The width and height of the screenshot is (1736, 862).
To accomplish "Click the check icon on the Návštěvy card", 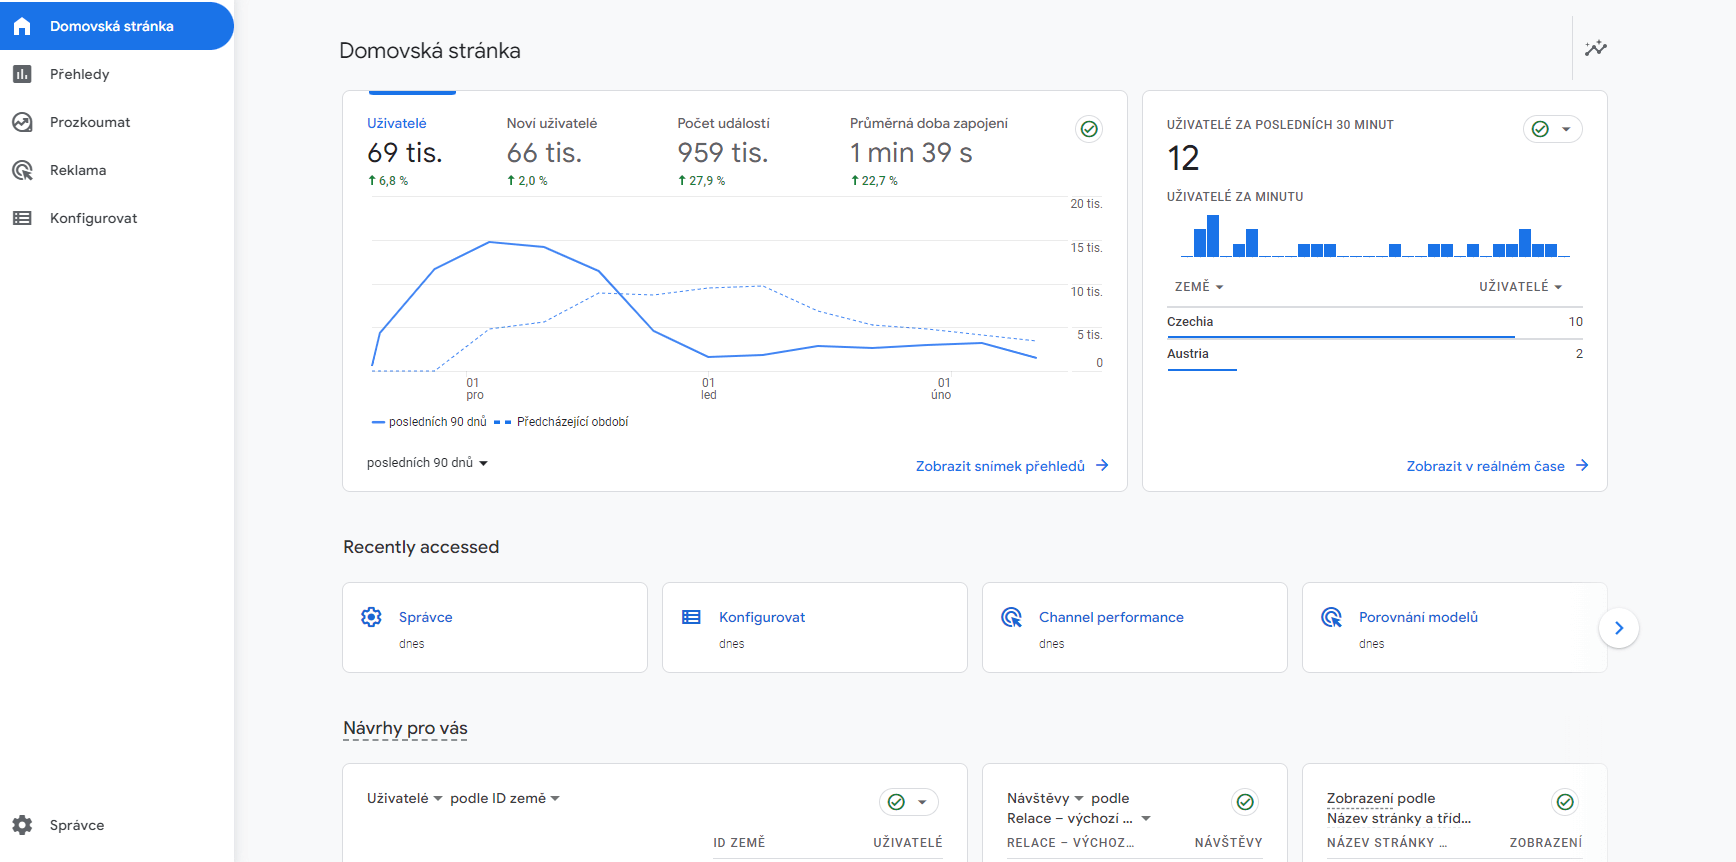I will pos(1245,802).
